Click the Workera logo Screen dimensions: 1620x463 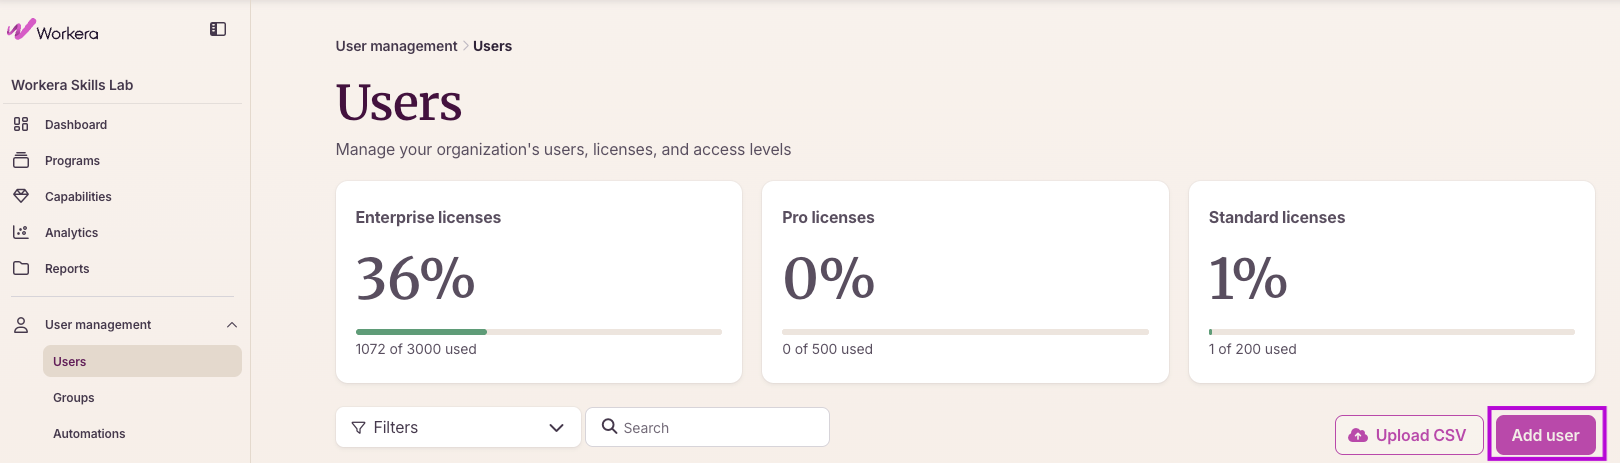(53, 30)
